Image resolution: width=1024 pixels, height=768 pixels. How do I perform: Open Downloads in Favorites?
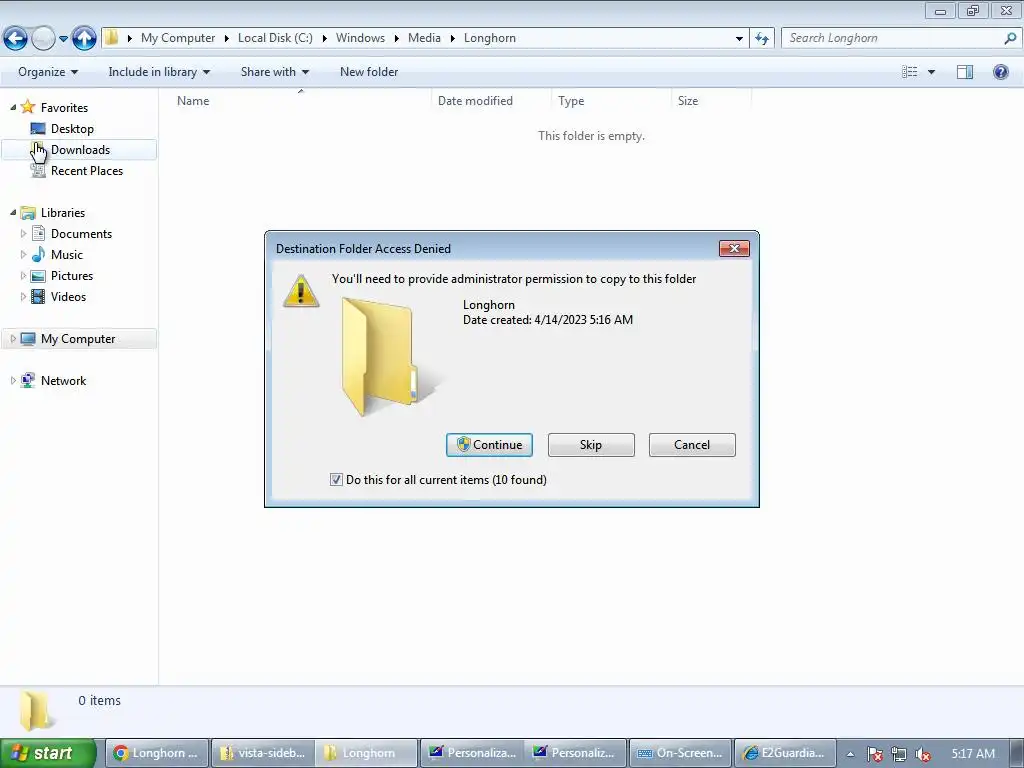[80, 150]
